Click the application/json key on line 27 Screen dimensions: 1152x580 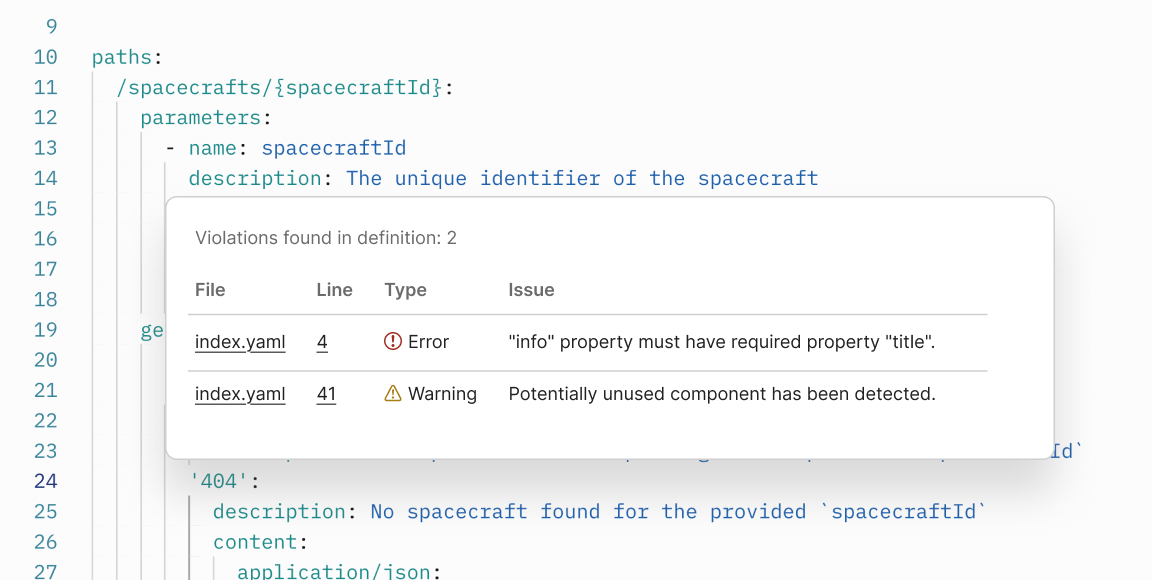(334, 571)
